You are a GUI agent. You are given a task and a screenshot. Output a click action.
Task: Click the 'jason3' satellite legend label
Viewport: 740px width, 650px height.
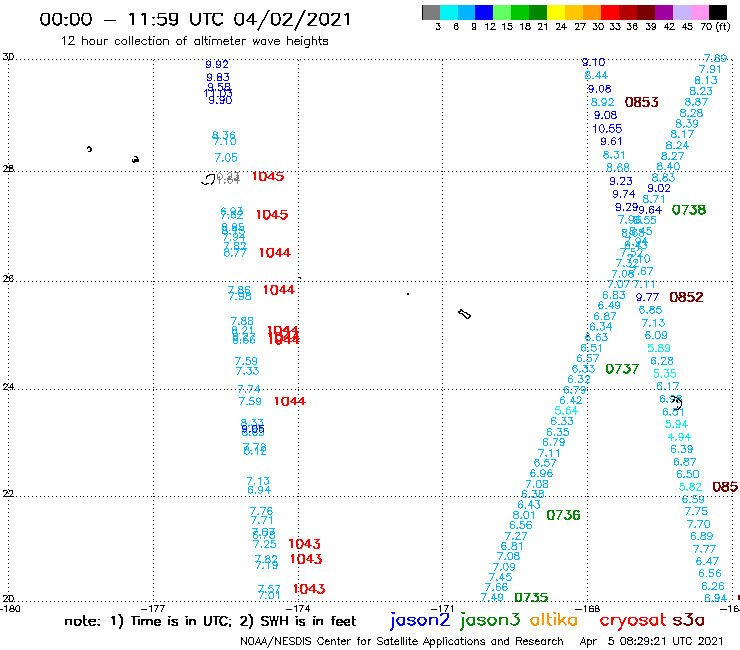[490, 620]
